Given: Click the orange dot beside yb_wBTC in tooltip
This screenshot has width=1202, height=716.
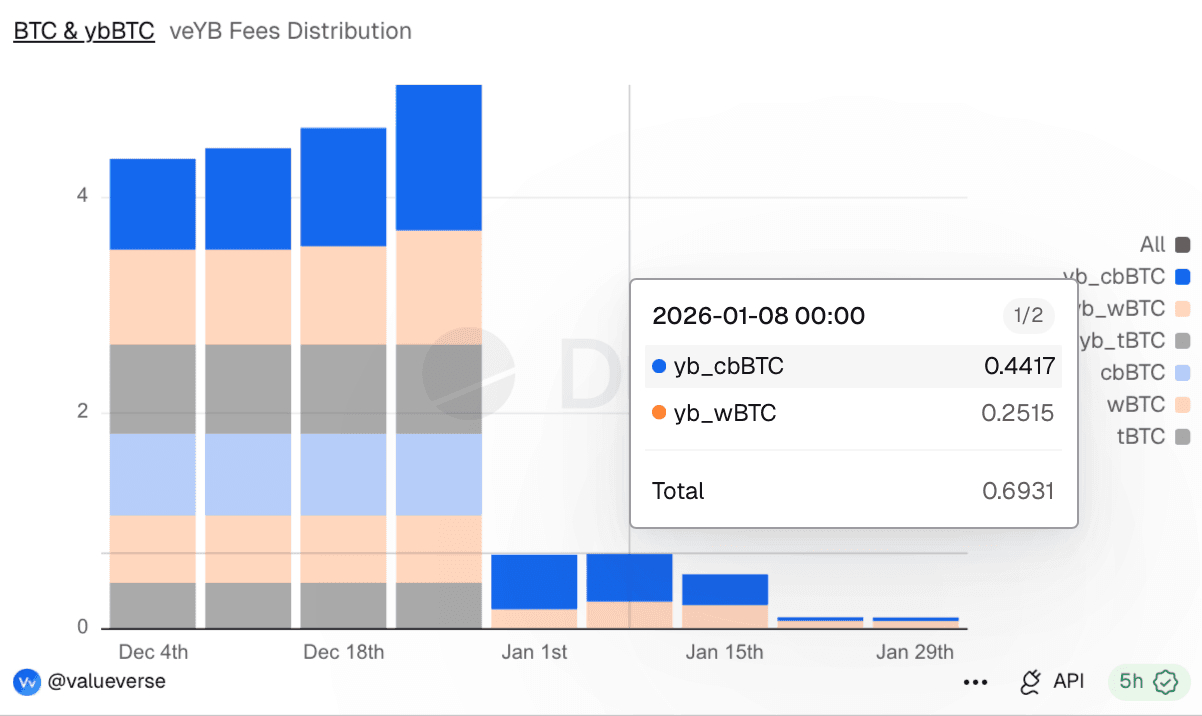Looking at the screenshot, I should click(659, 413).
